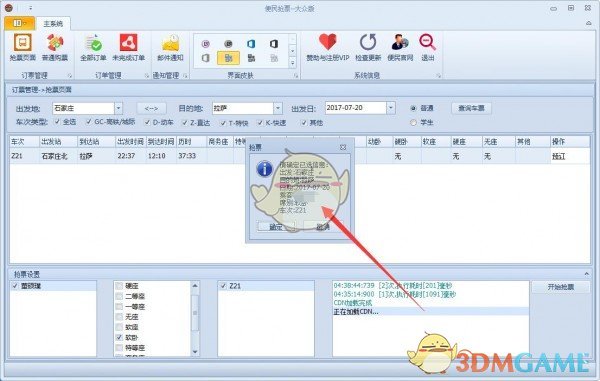Expand the full skin gallery with bottom arrow
The width and height of the screenshot is (600, 381).
pyautogui.click(x=293, y=63)
